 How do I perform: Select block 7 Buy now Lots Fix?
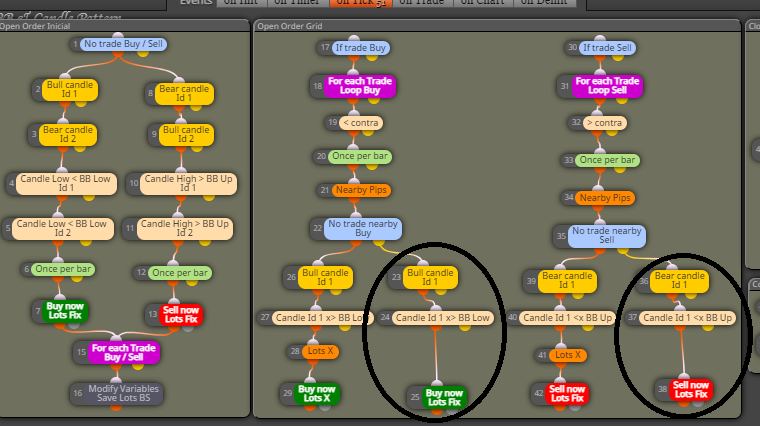[65, 311]
